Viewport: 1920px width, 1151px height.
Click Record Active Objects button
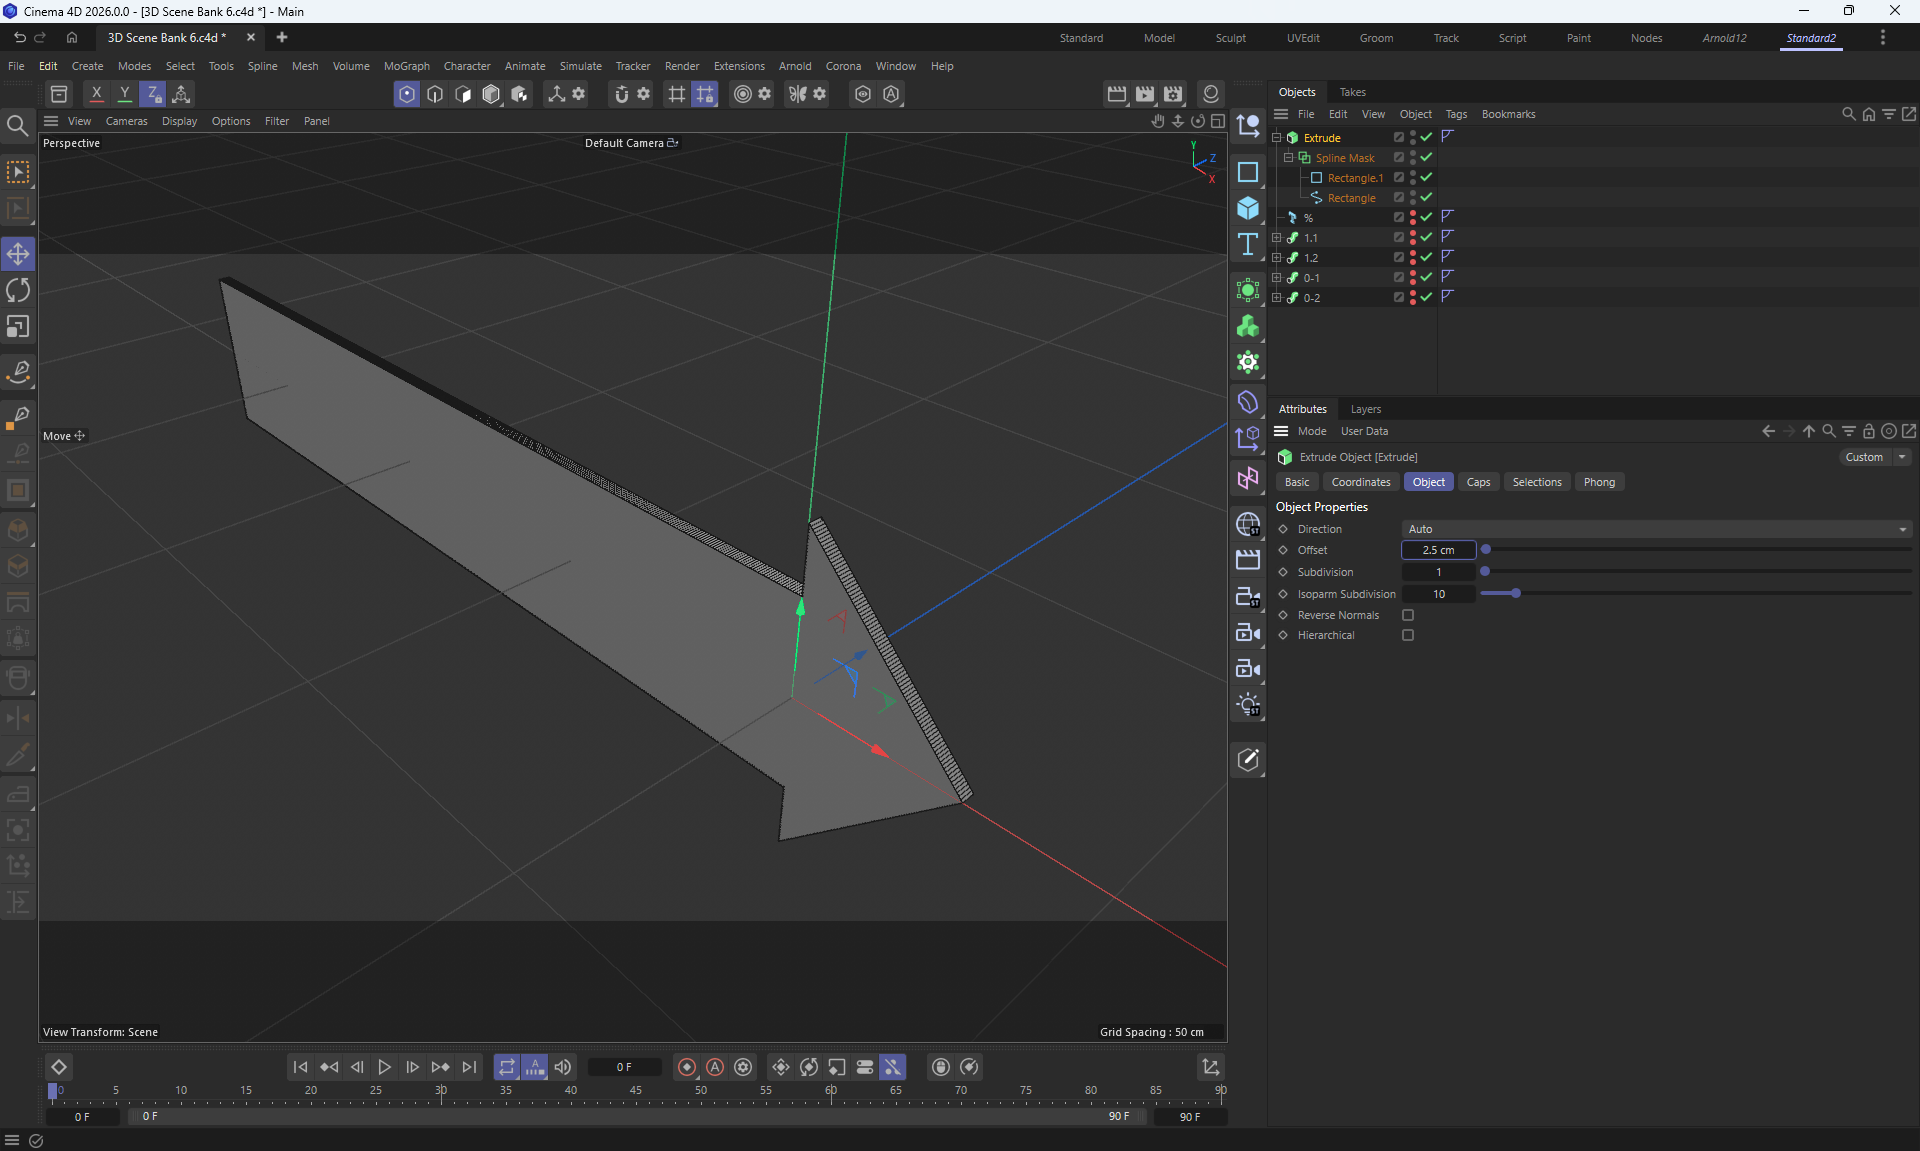pos(687,1067)
